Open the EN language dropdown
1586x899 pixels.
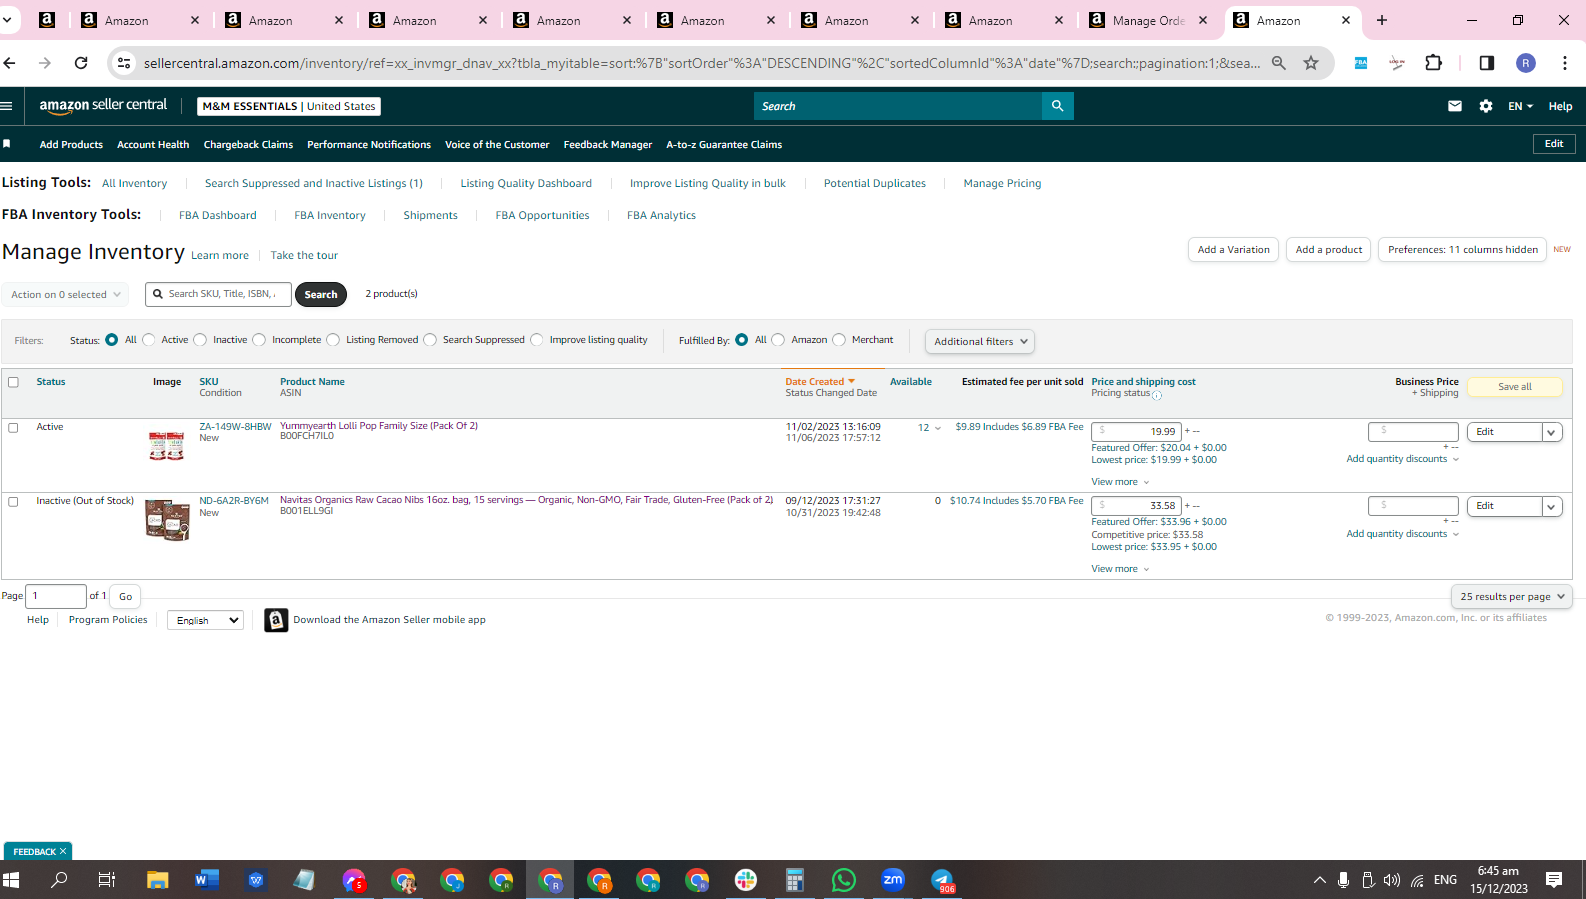[x=1520, y=106]
